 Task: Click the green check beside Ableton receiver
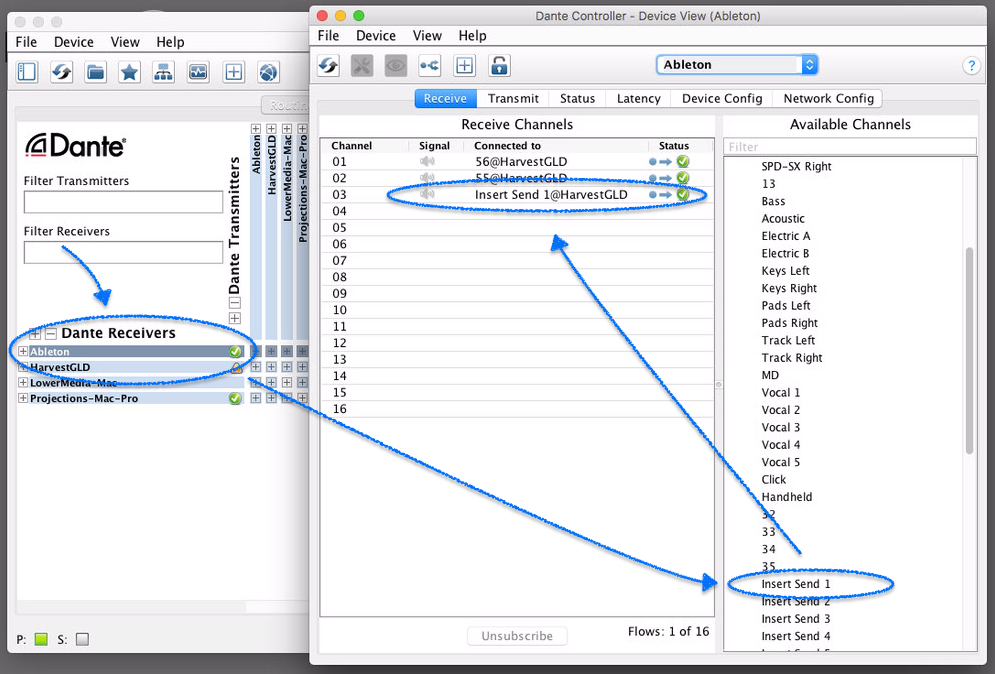pos(235,351)
